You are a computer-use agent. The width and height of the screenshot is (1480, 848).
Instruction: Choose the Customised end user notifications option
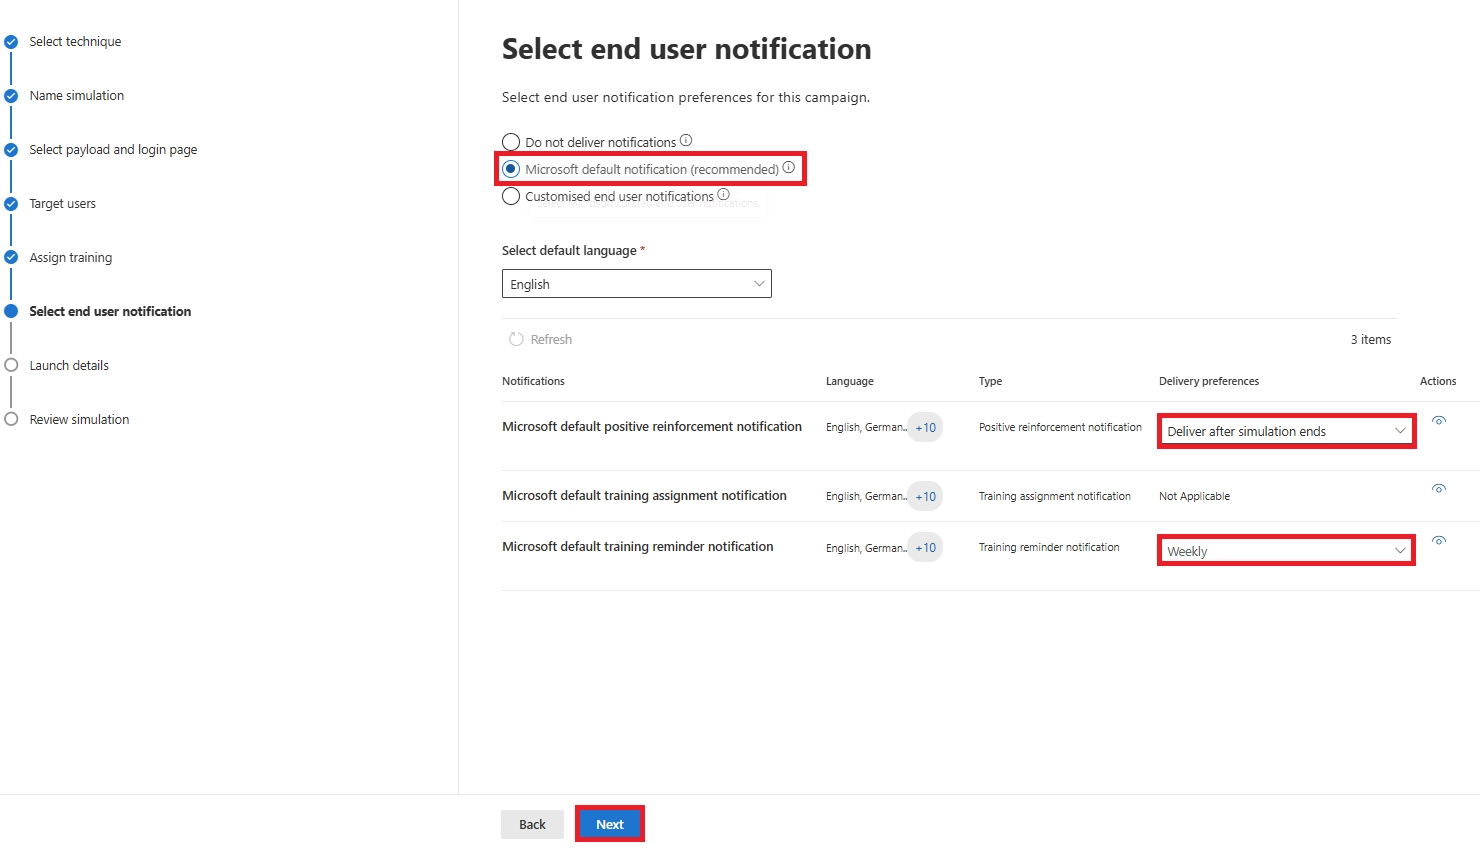(511, 196)
